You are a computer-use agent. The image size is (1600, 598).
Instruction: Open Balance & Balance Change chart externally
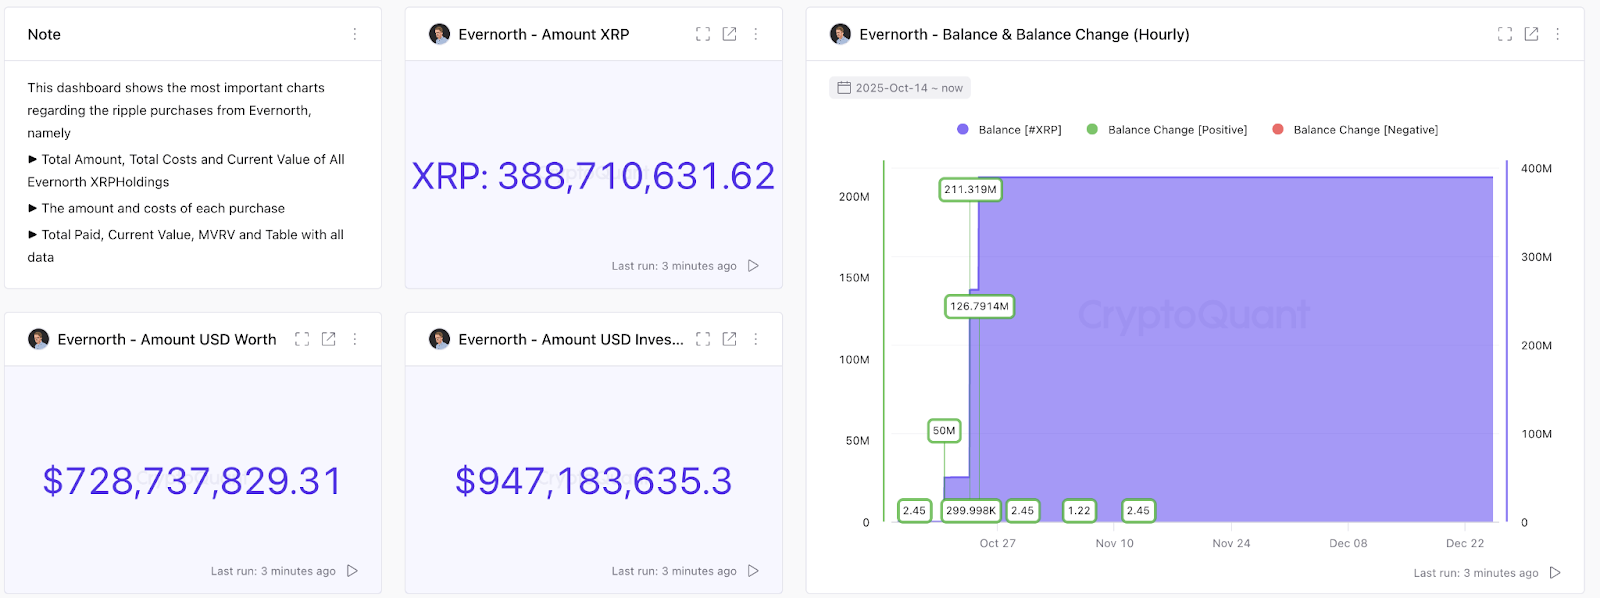tap(1531, 34)
